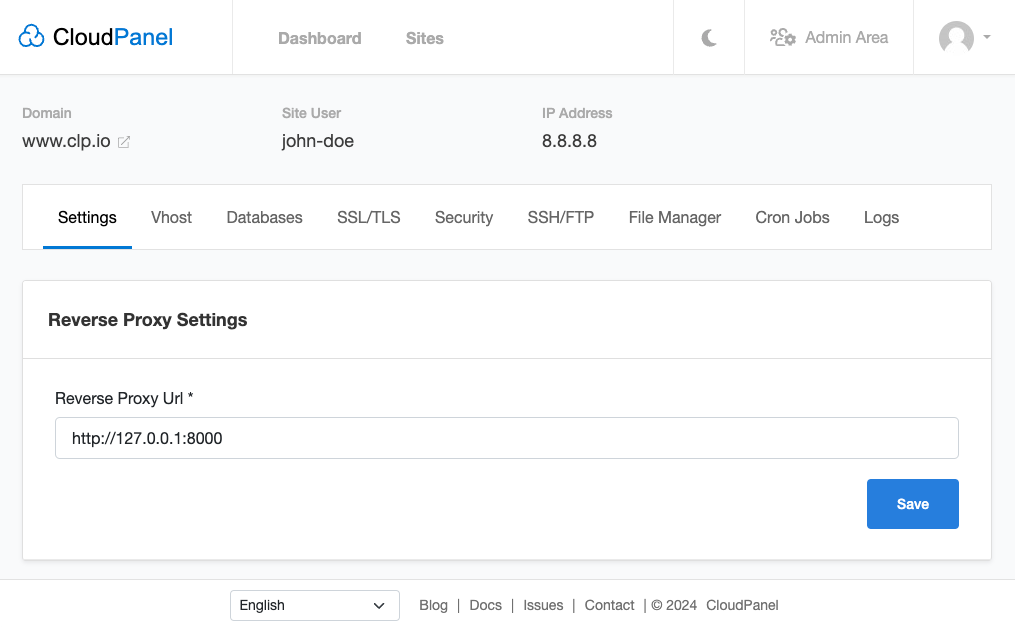Click the CloudPanel cloud logo
This screenshot has width=1015, height=627.
tap(32, 37)
